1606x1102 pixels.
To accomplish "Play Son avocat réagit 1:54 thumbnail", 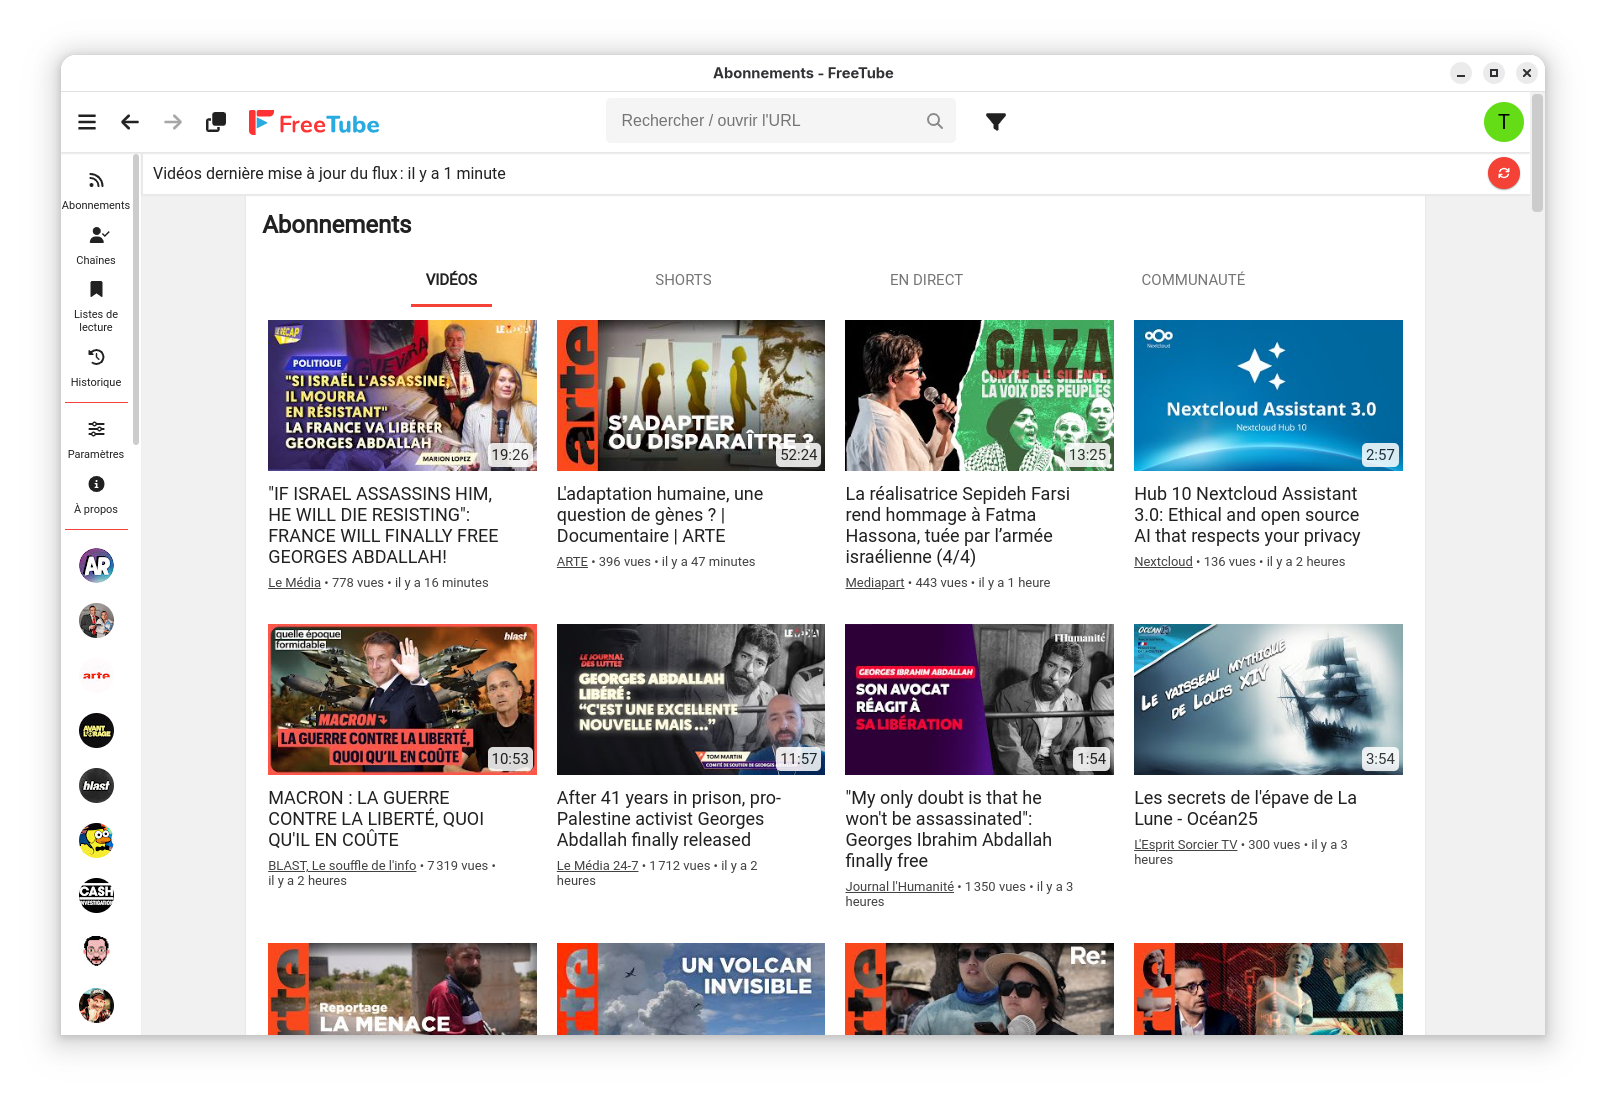I will [x=979, y=699].
